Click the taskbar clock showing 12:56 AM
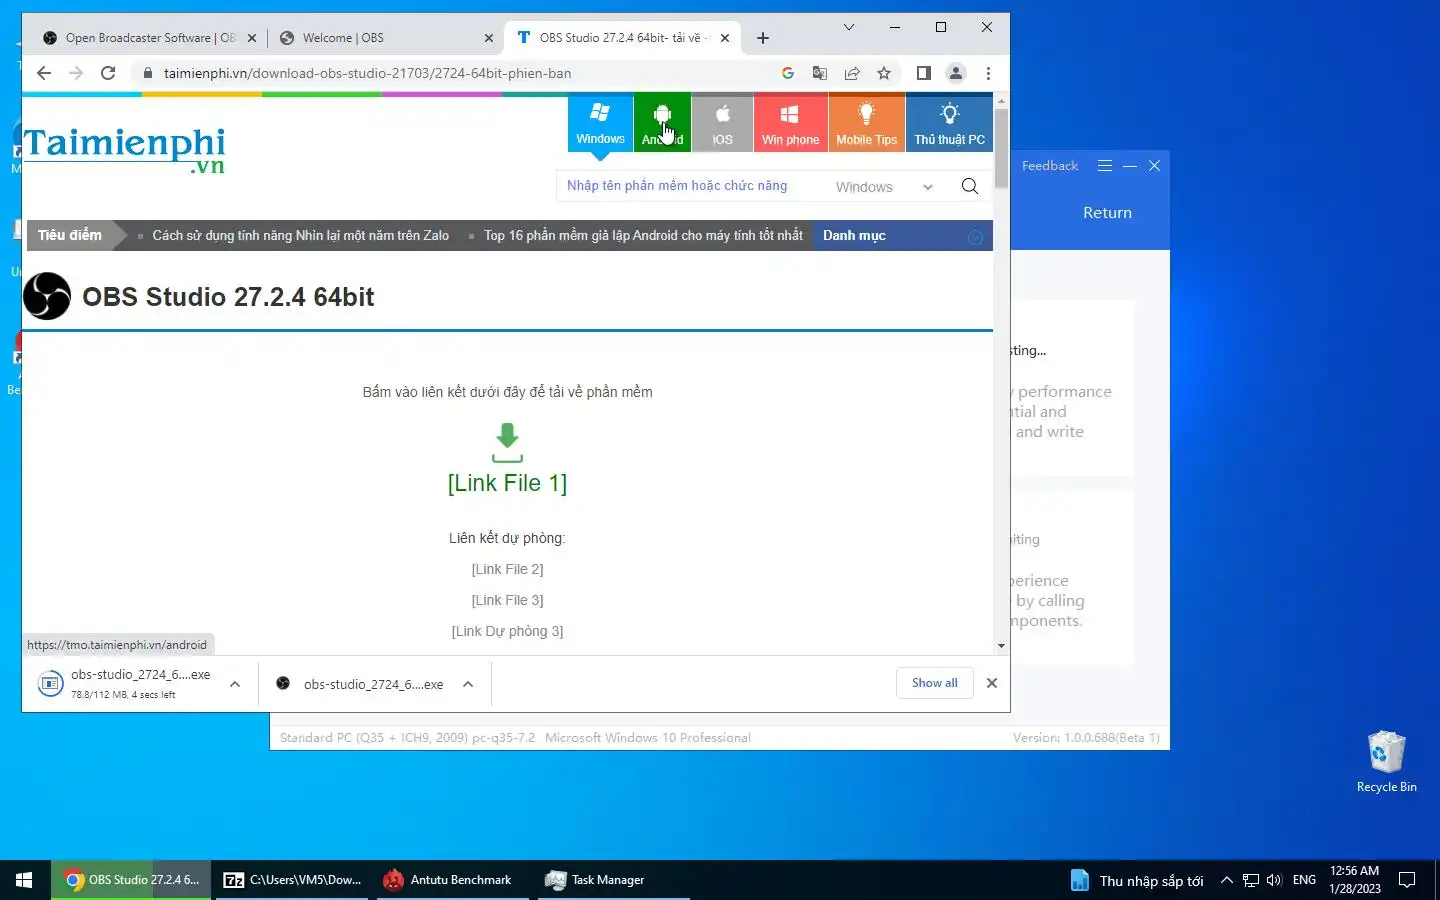This screenshot has height=900, width=1440. pyautogui.click(x=1355, y=880)
